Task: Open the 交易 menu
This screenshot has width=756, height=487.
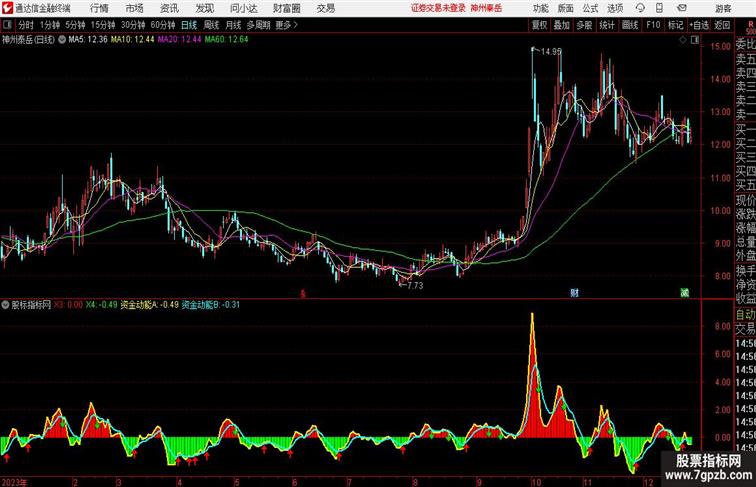Action: point(325,8)
